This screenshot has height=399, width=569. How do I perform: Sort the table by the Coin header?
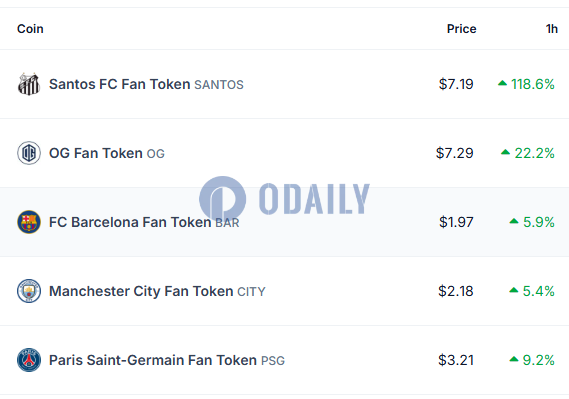click(x=30, y=29)
